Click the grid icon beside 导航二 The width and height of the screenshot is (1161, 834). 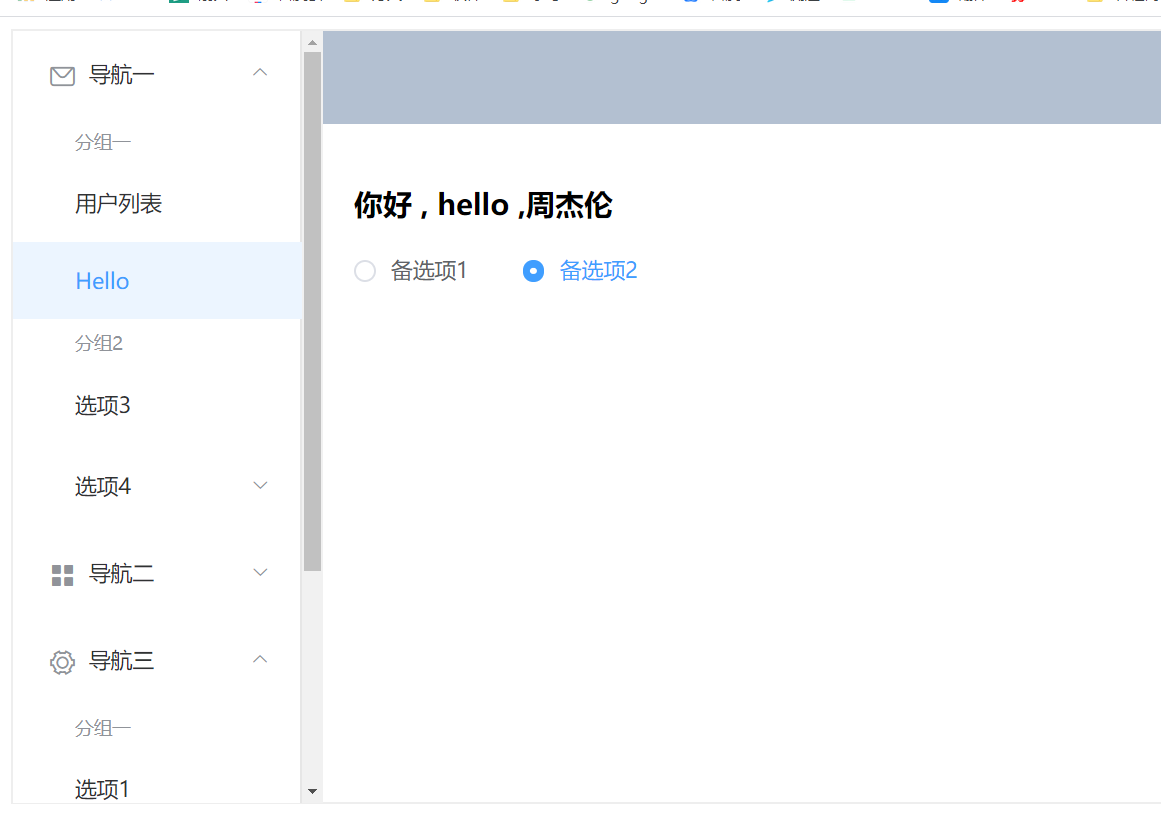(62, 576)
